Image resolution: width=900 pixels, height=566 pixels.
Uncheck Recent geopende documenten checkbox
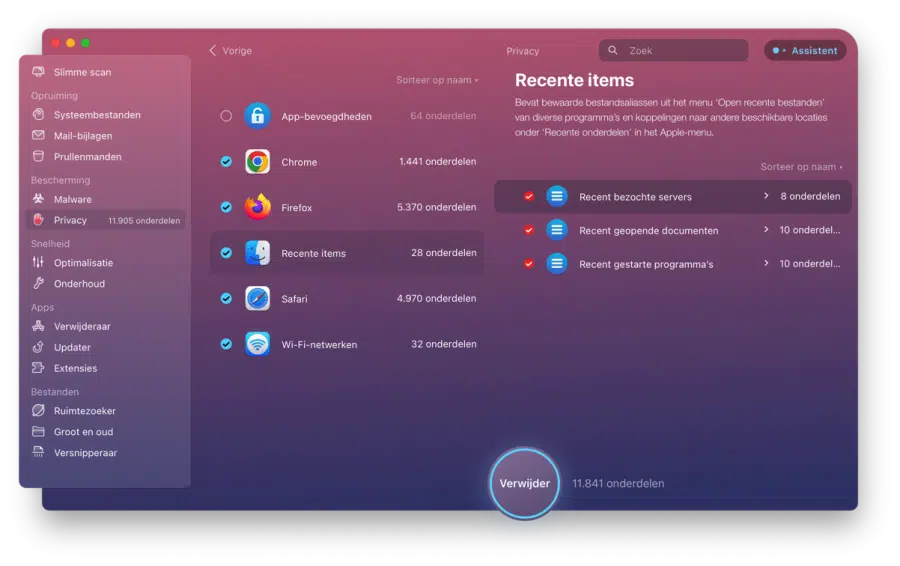click(529, 230)
